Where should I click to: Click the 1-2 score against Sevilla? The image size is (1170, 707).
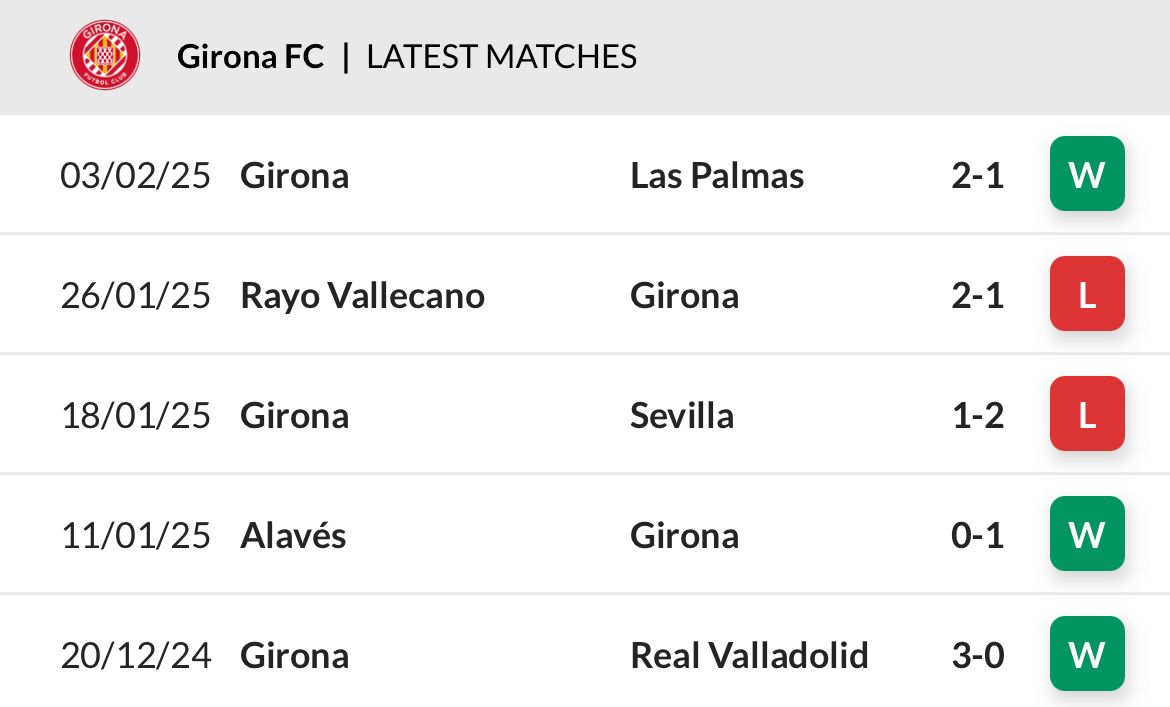coord(977,416)
